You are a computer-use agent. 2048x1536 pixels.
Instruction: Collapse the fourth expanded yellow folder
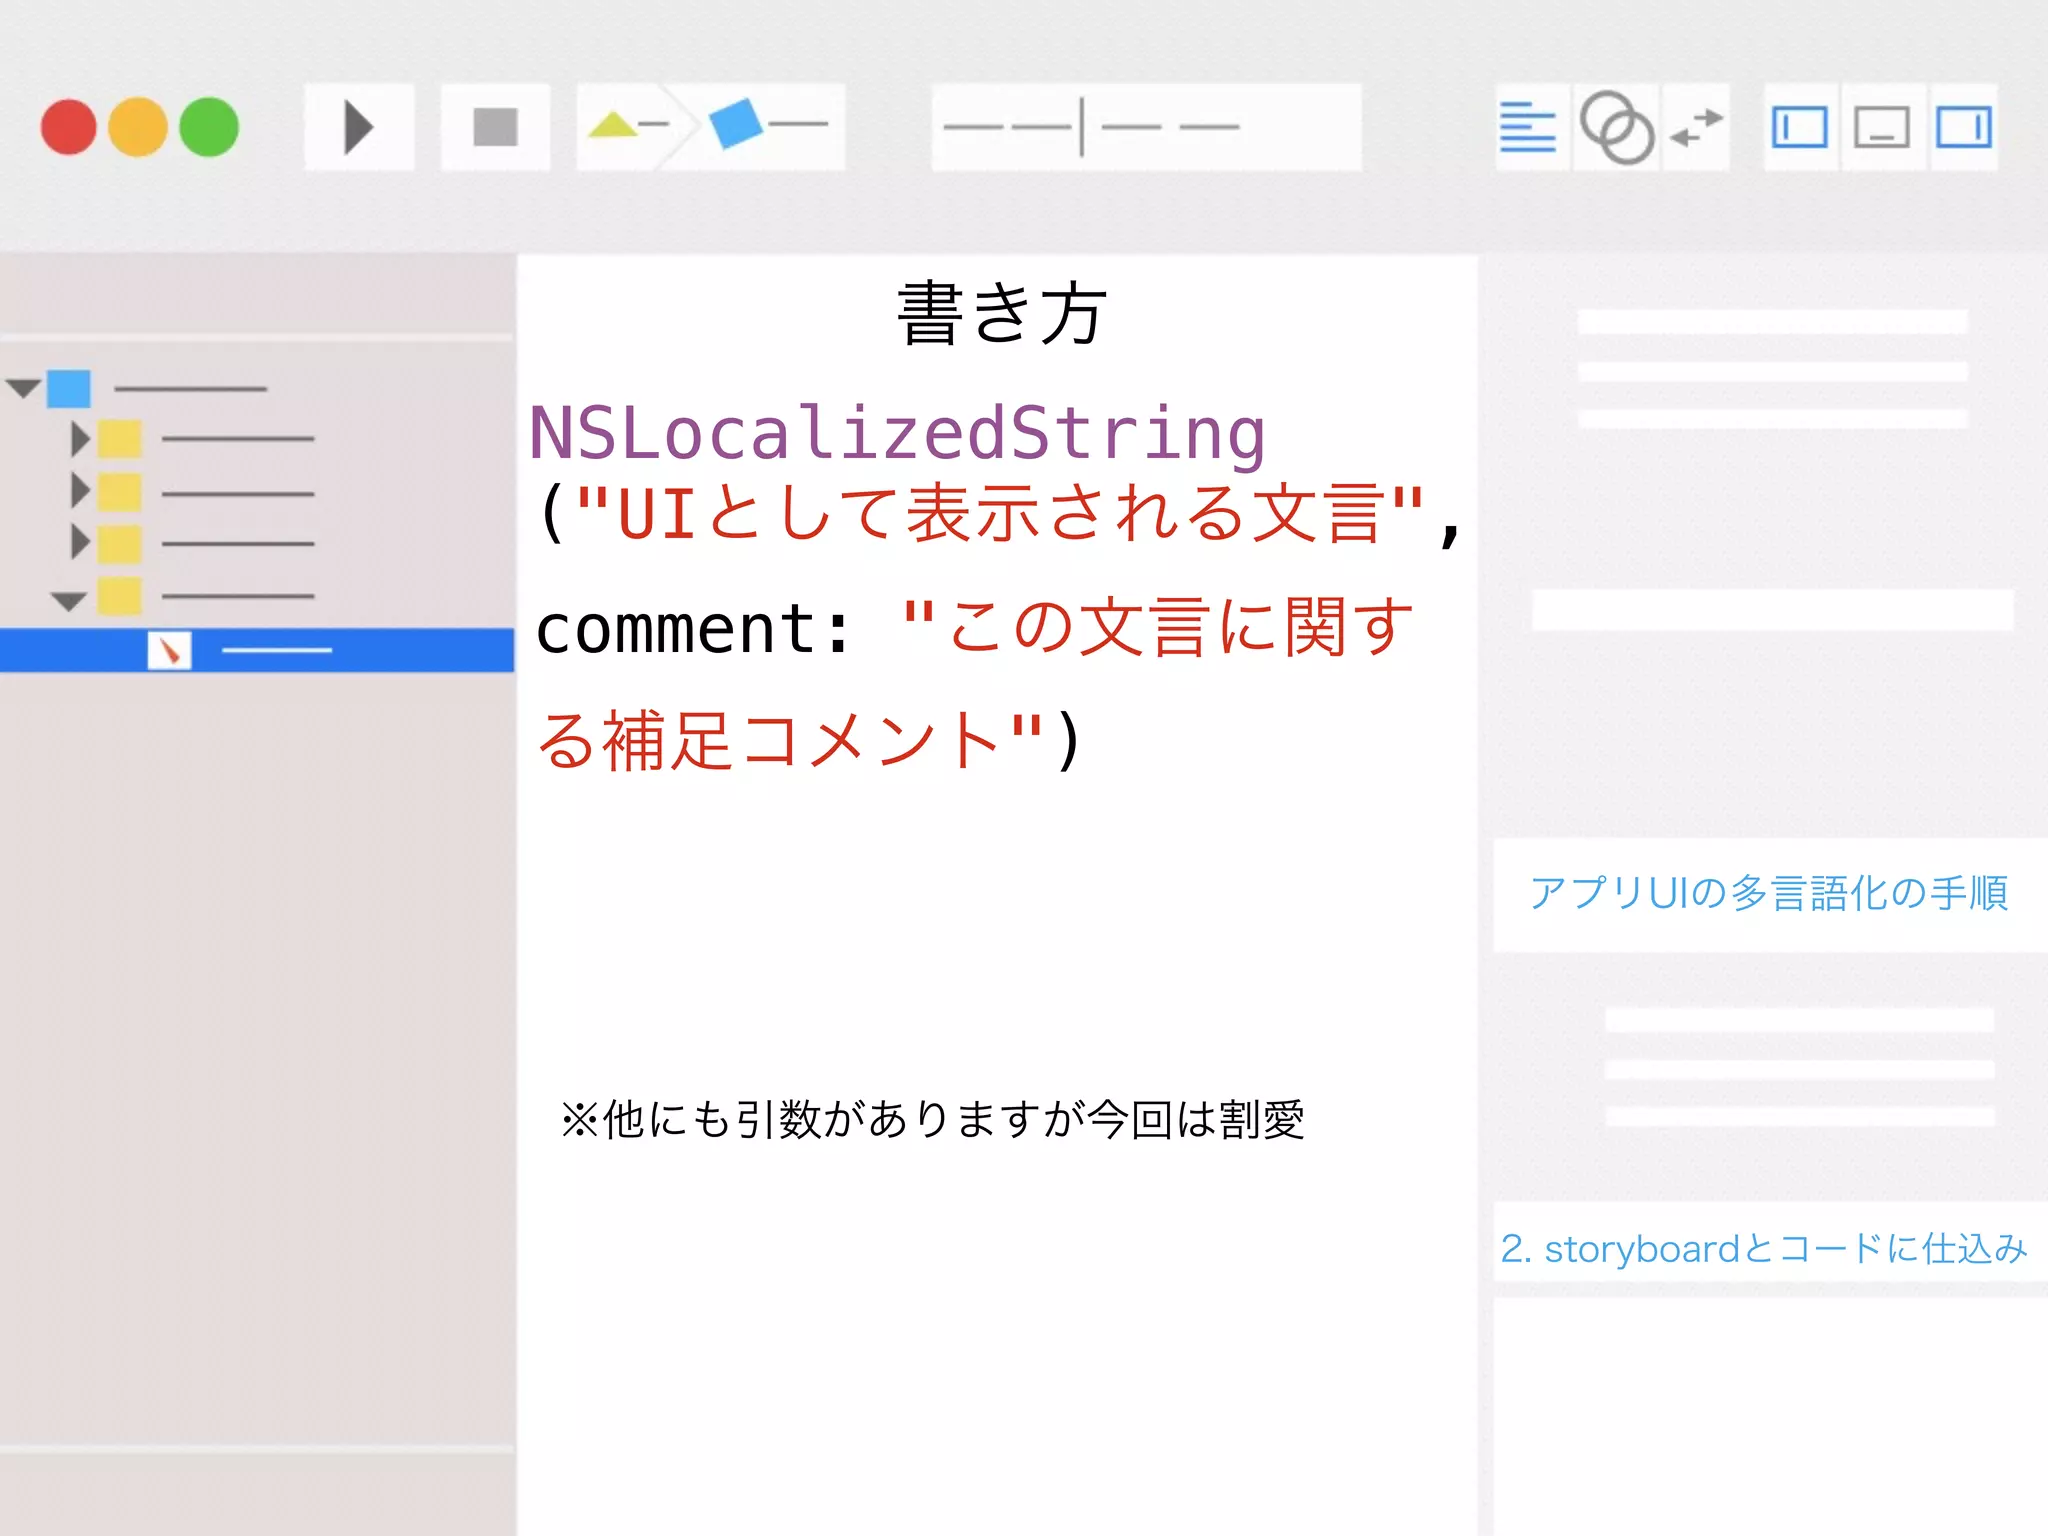pyautogui.click(x=68, y=601)
